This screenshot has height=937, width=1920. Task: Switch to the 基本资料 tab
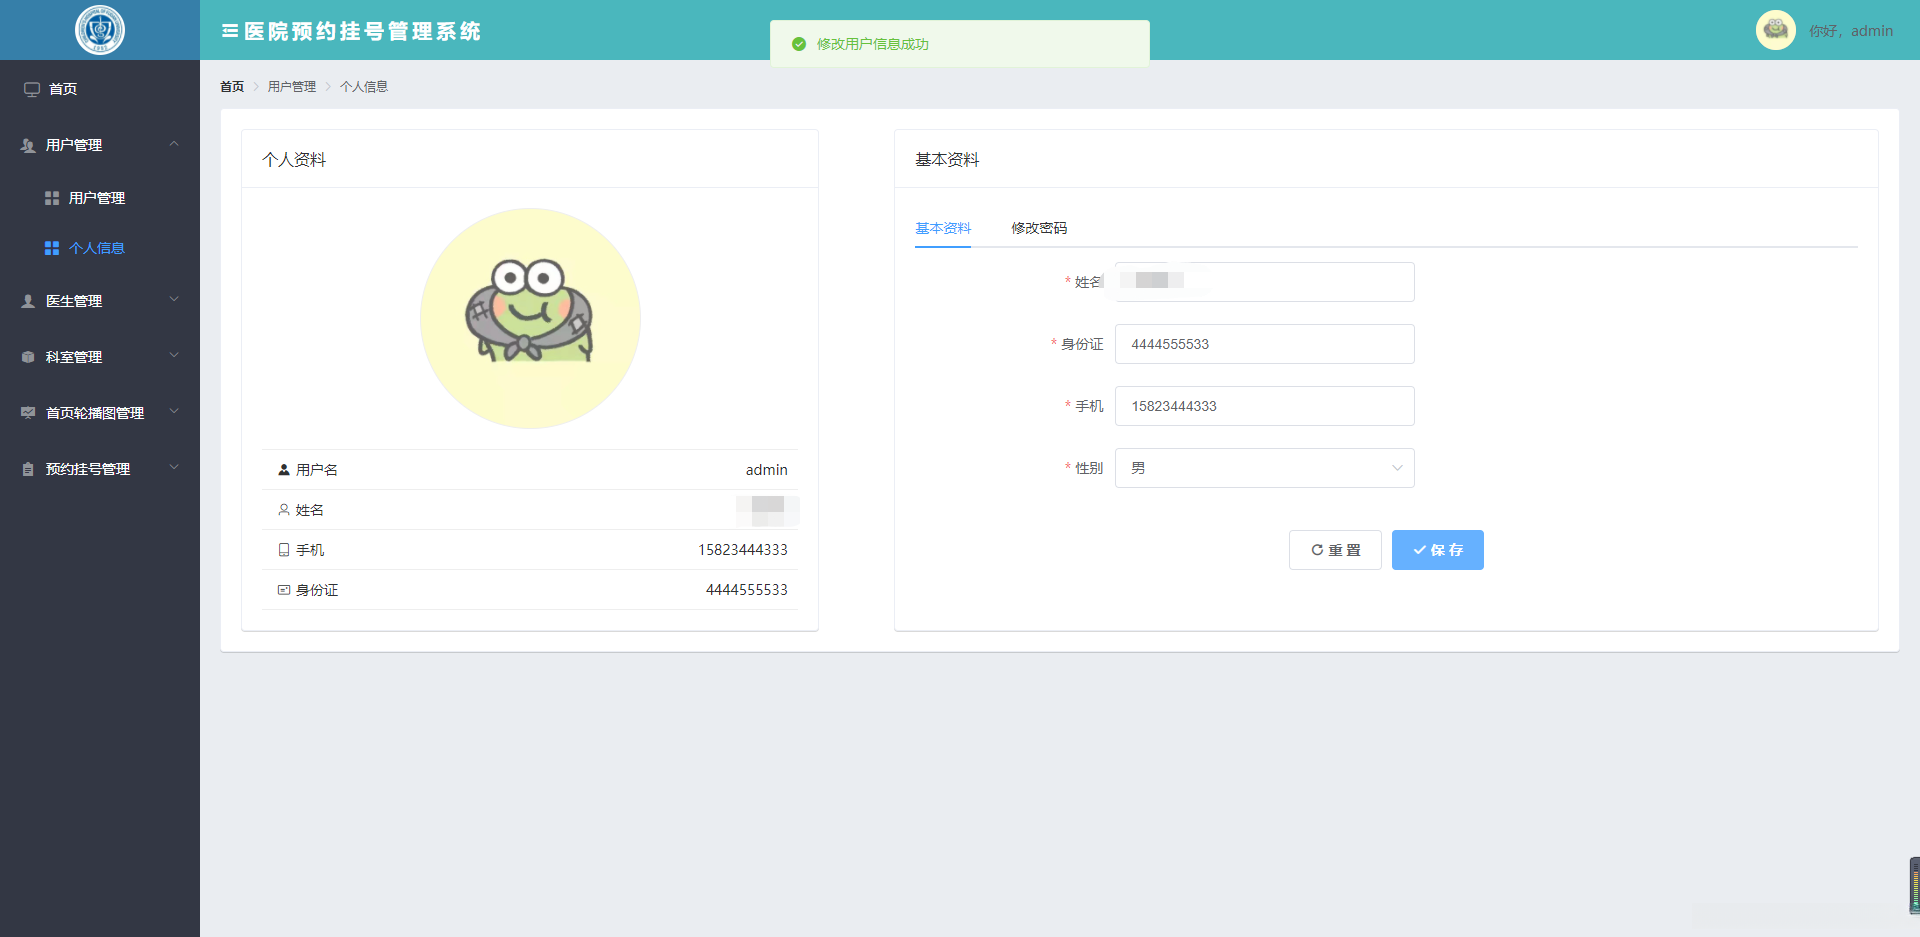click(943, 228)
